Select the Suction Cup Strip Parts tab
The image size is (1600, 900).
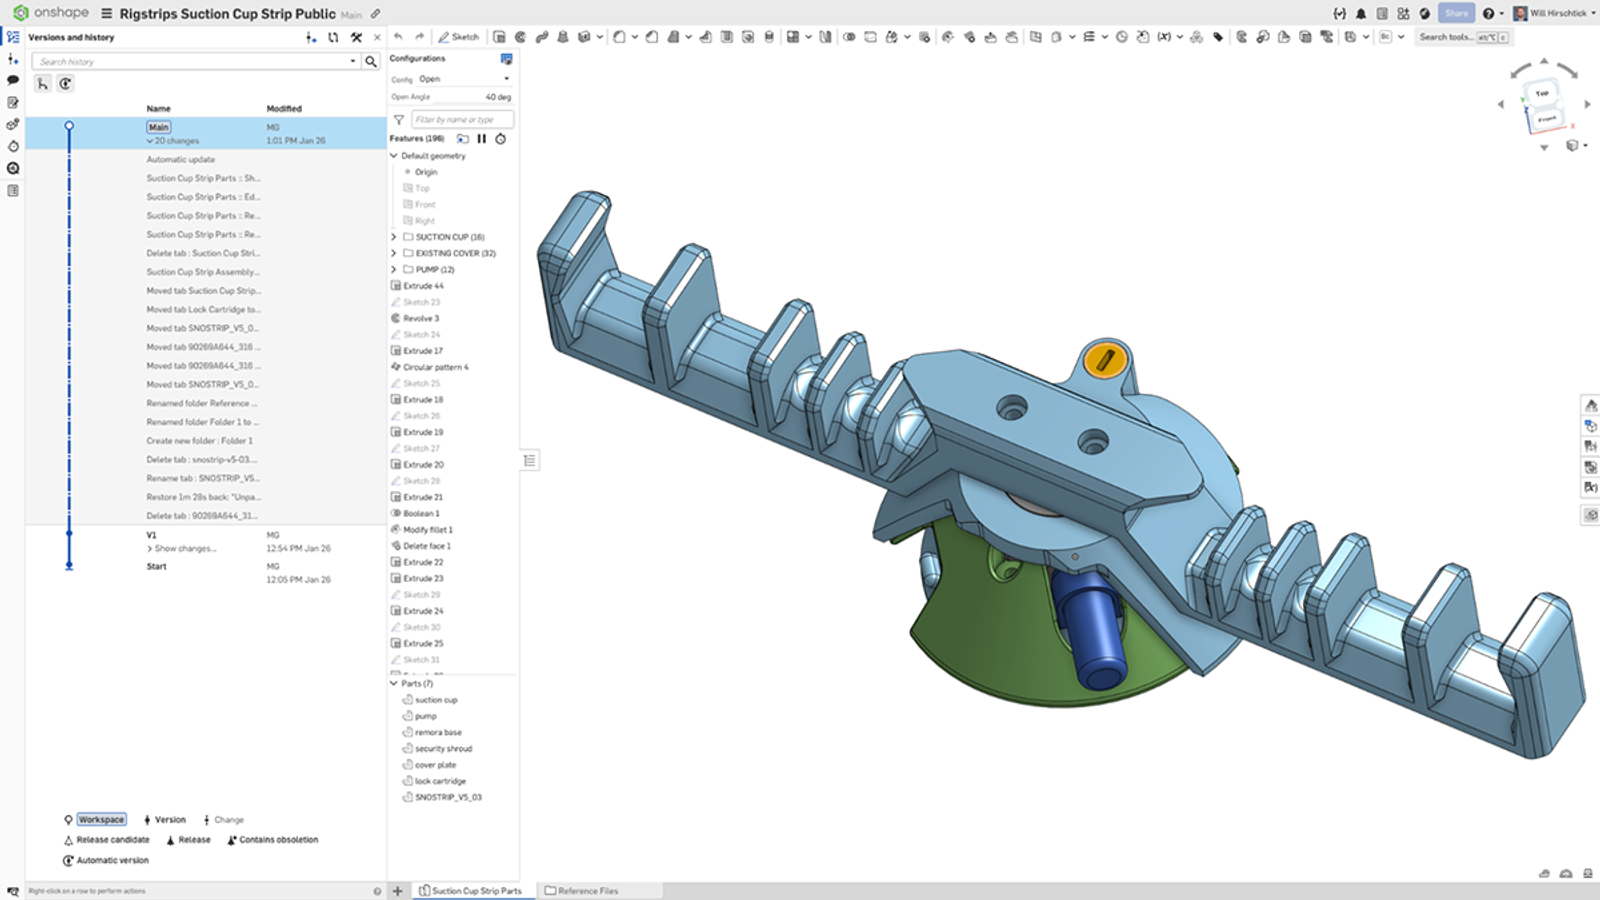point(472,890)
